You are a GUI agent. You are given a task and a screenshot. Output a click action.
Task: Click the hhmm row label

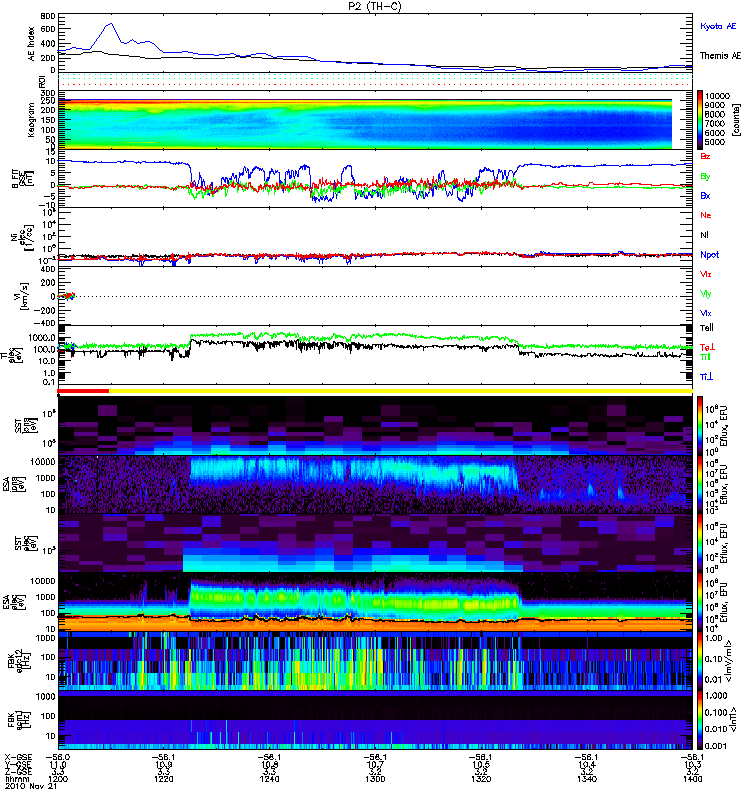pyautogui.click(x=15, y=779)
